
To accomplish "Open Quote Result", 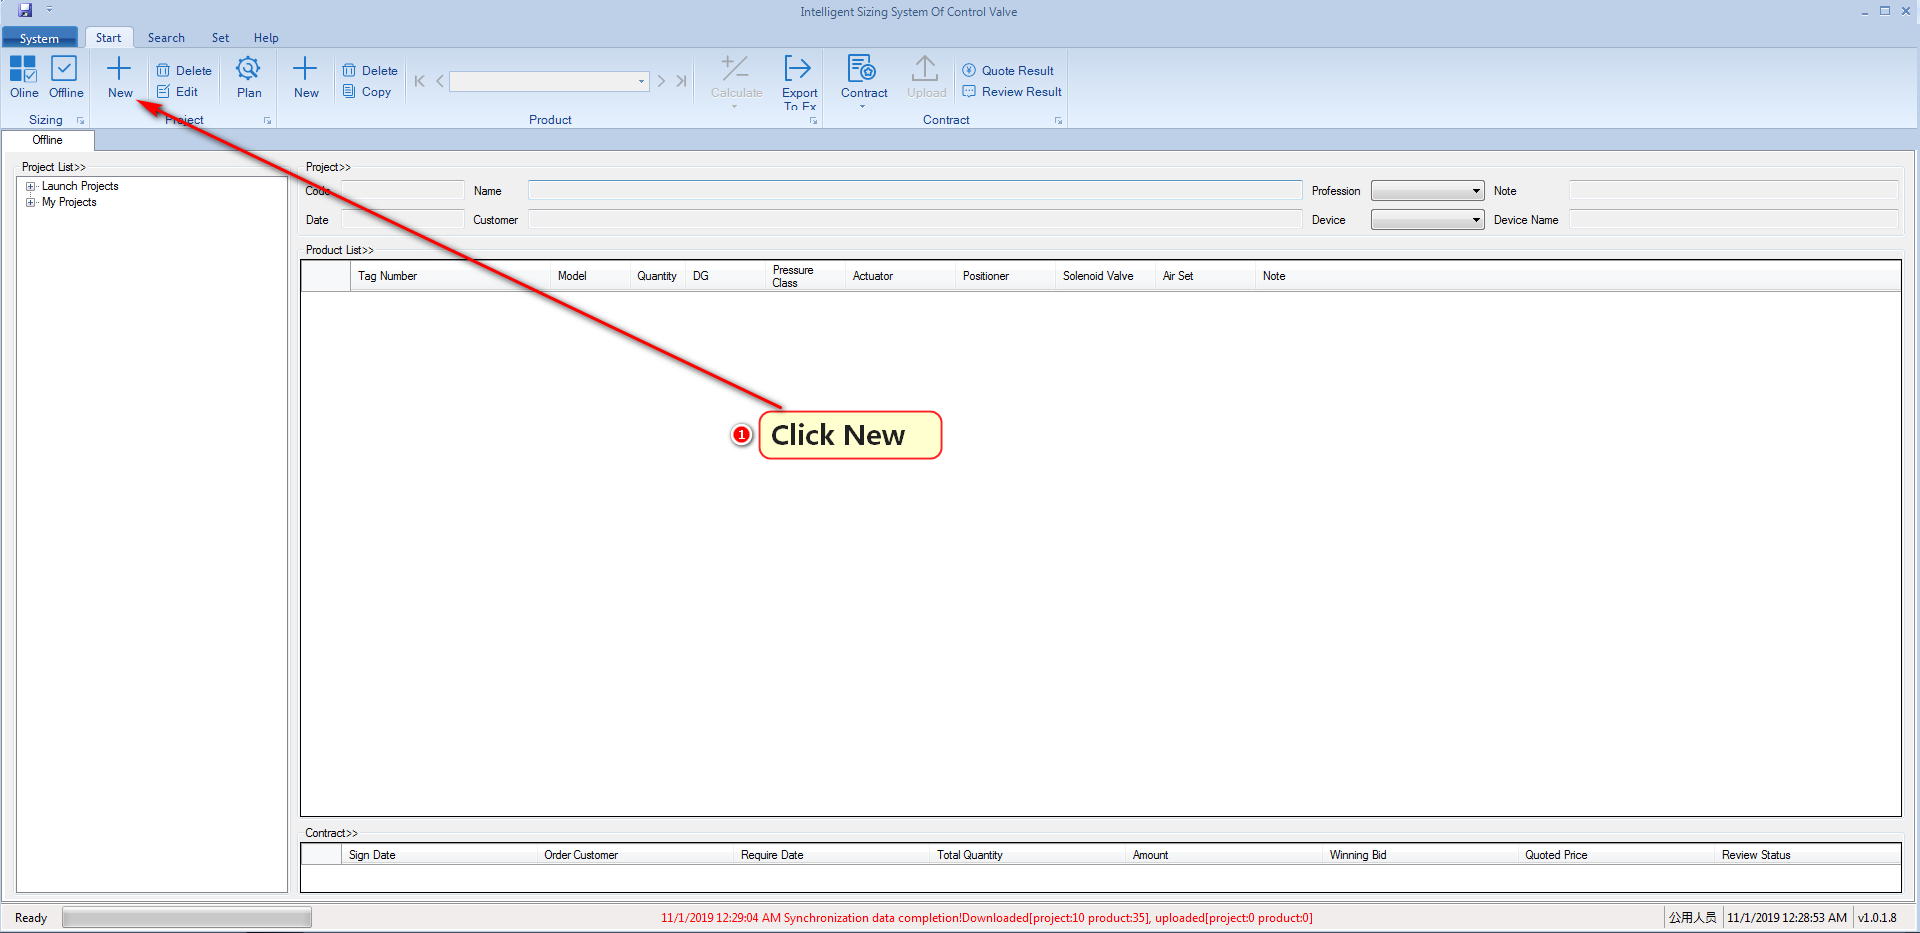I will point(1008,71).
